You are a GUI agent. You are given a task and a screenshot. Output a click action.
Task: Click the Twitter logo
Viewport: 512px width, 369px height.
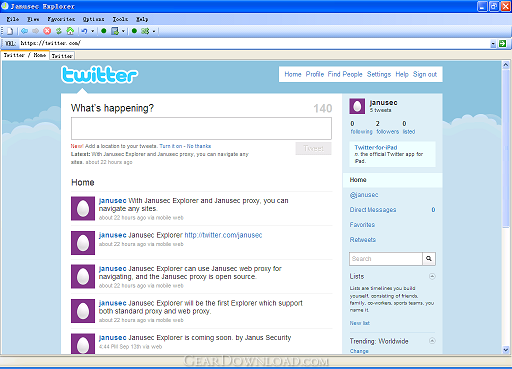(x=99, y=75)
